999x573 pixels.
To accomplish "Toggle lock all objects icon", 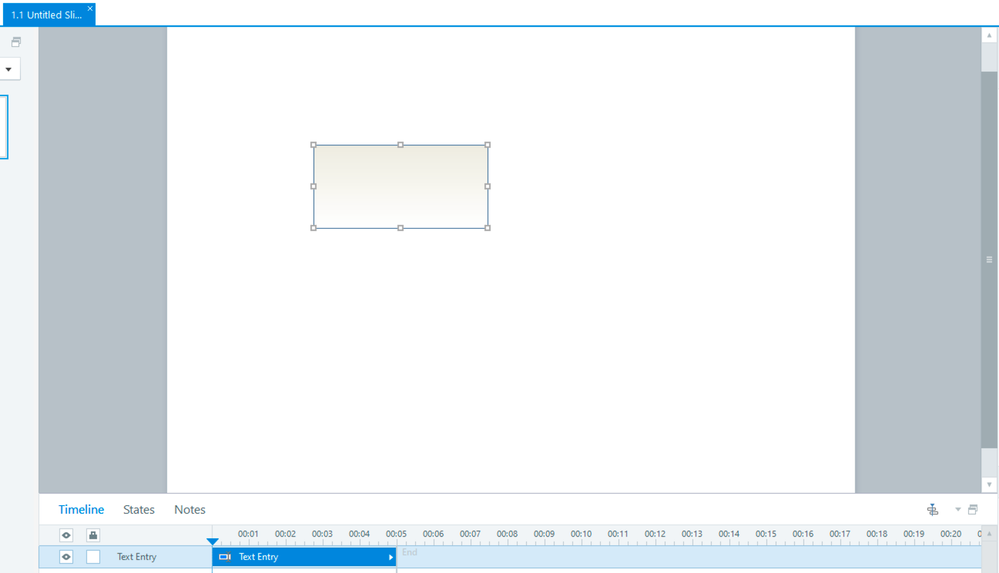I will point(93,535).
